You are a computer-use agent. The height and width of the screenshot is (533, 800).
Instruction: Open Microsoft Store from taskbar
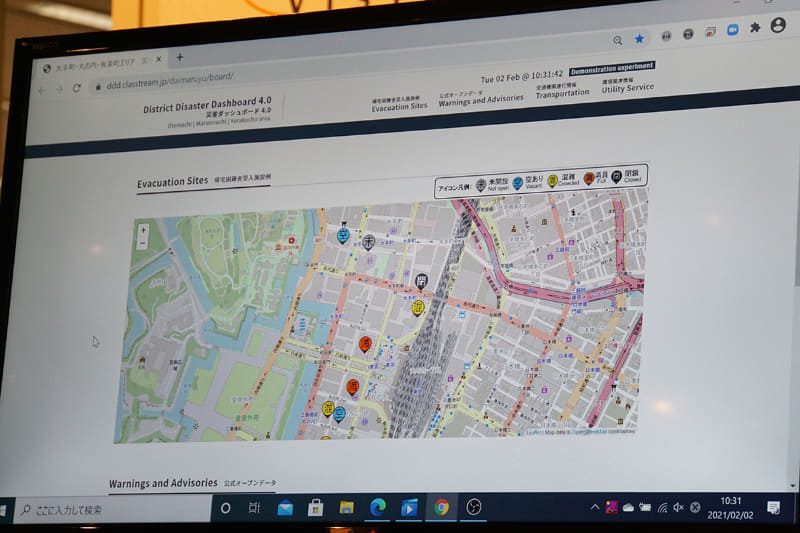click(315, 508)
